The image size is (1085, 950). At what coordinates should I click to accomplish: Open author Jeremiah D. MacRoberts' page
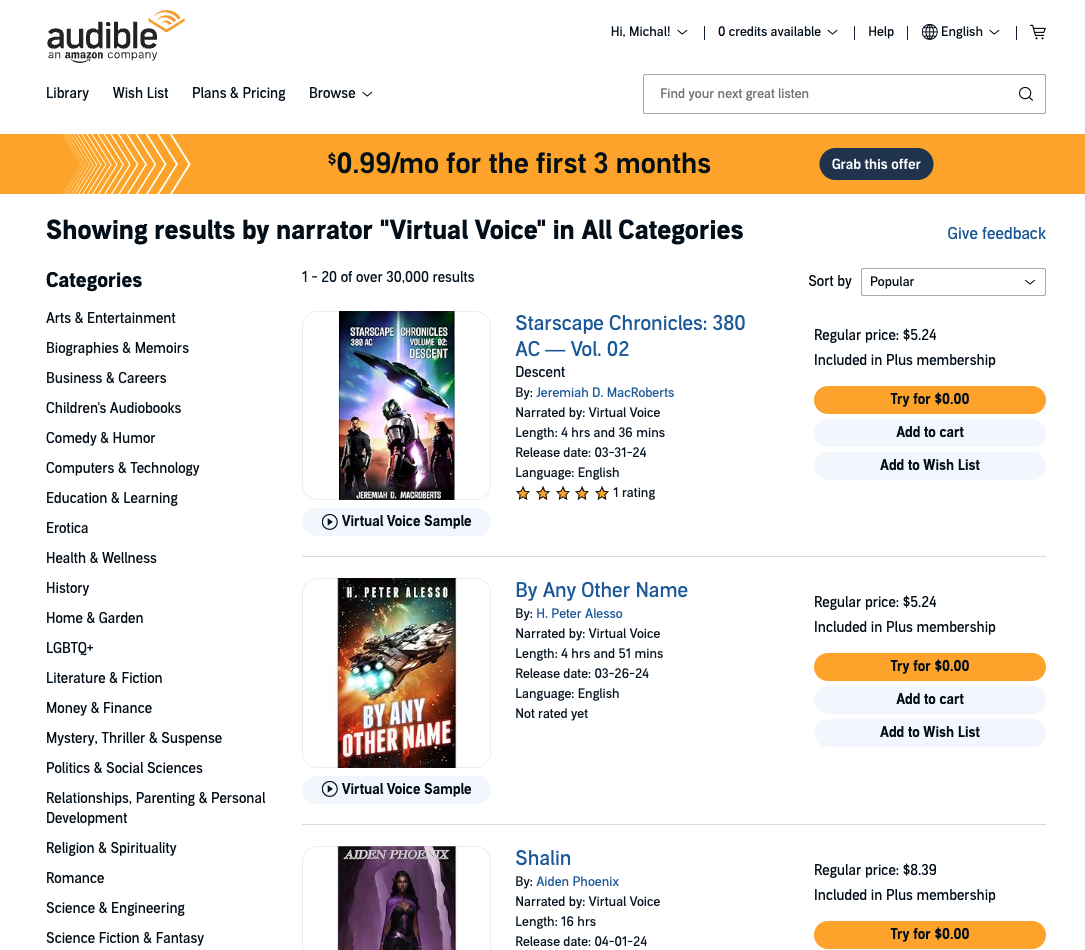(x=605, y=392)
